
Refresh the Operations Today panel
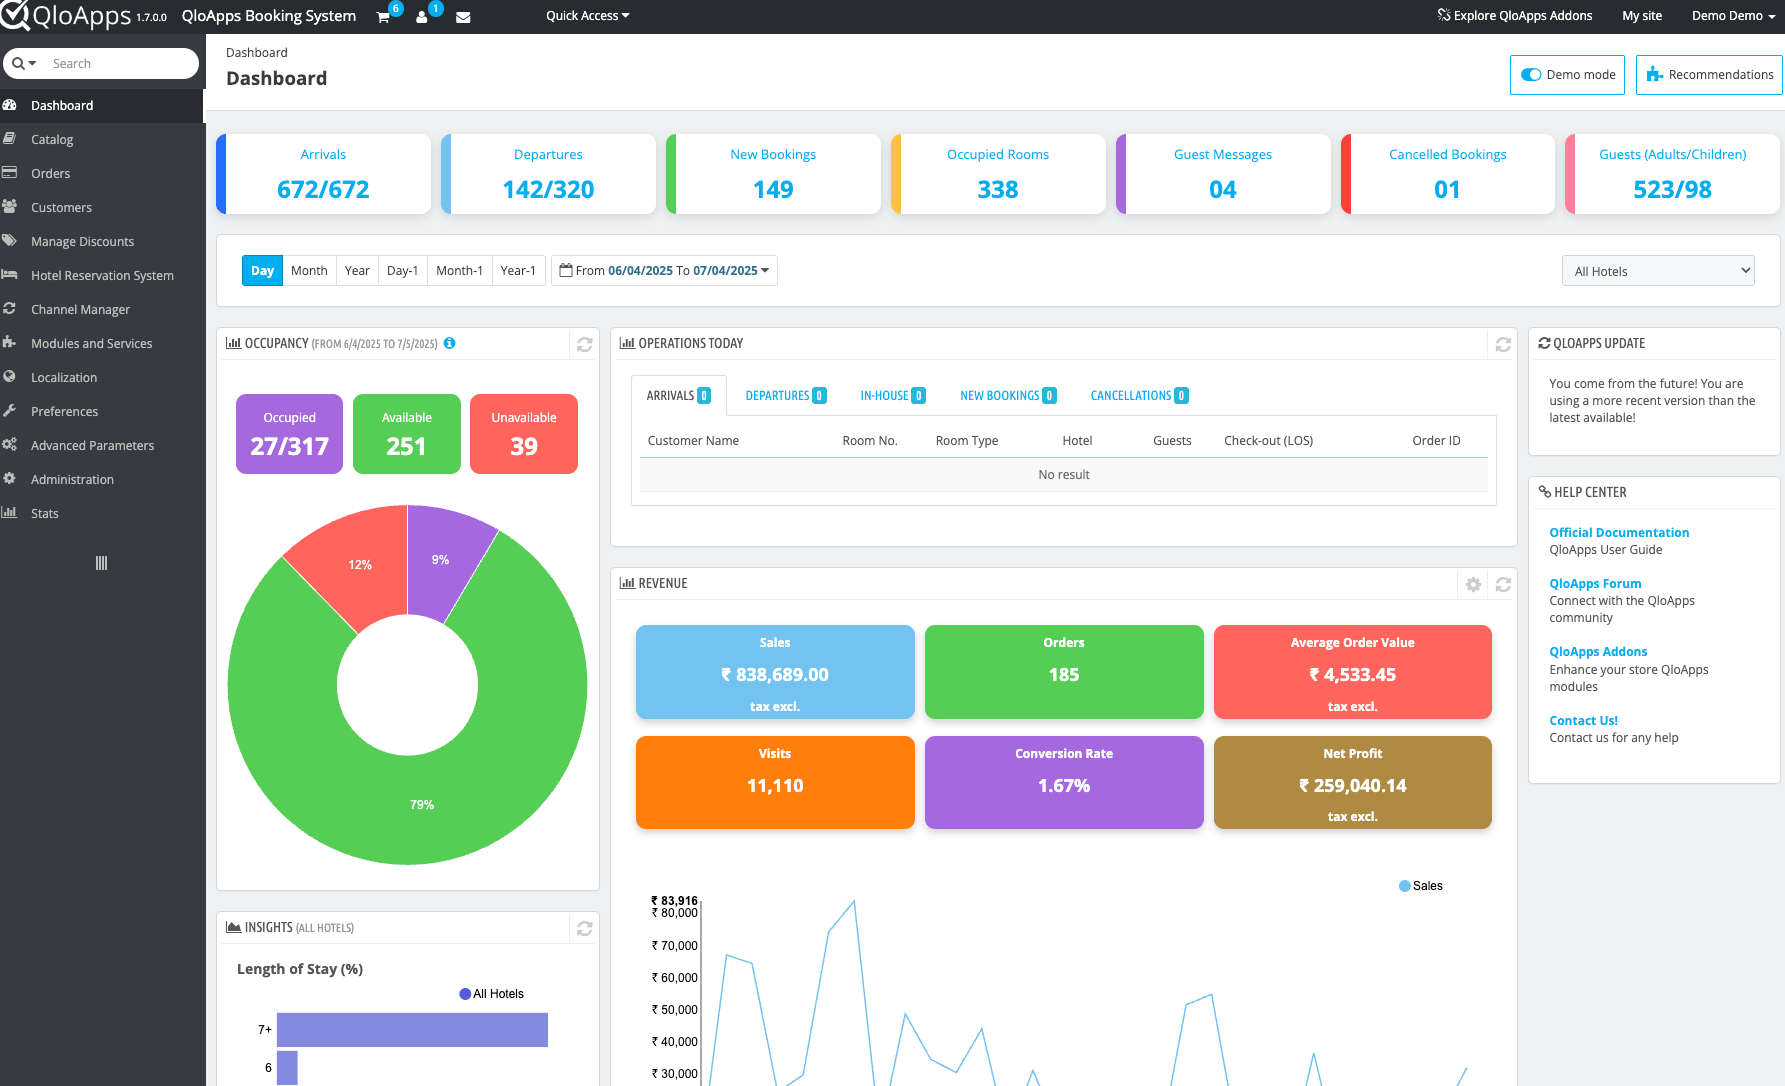pyautogui.click(x=1503, y=344)
